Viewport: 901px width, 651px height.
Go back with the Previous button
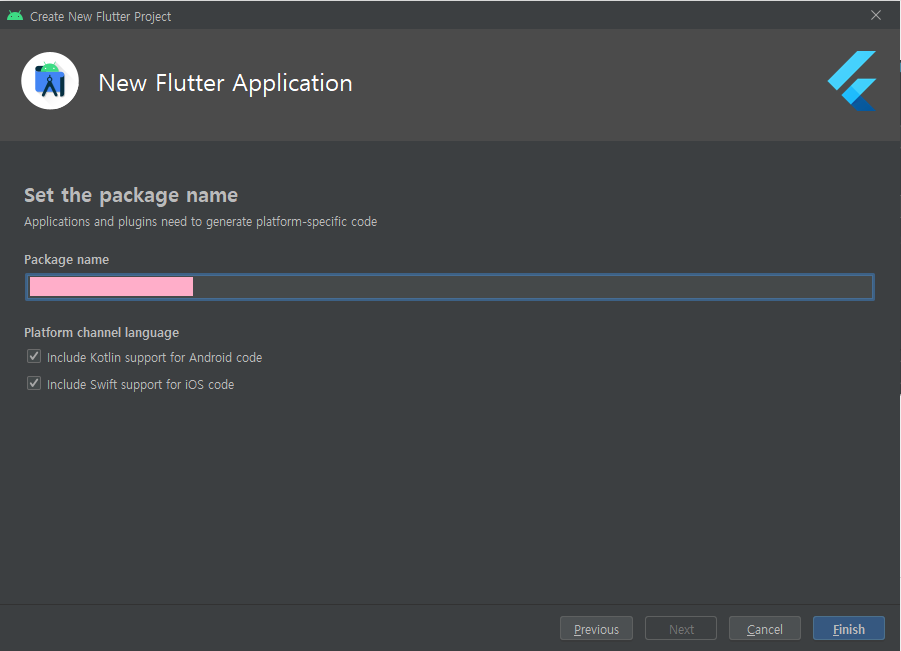pos(596,629)
